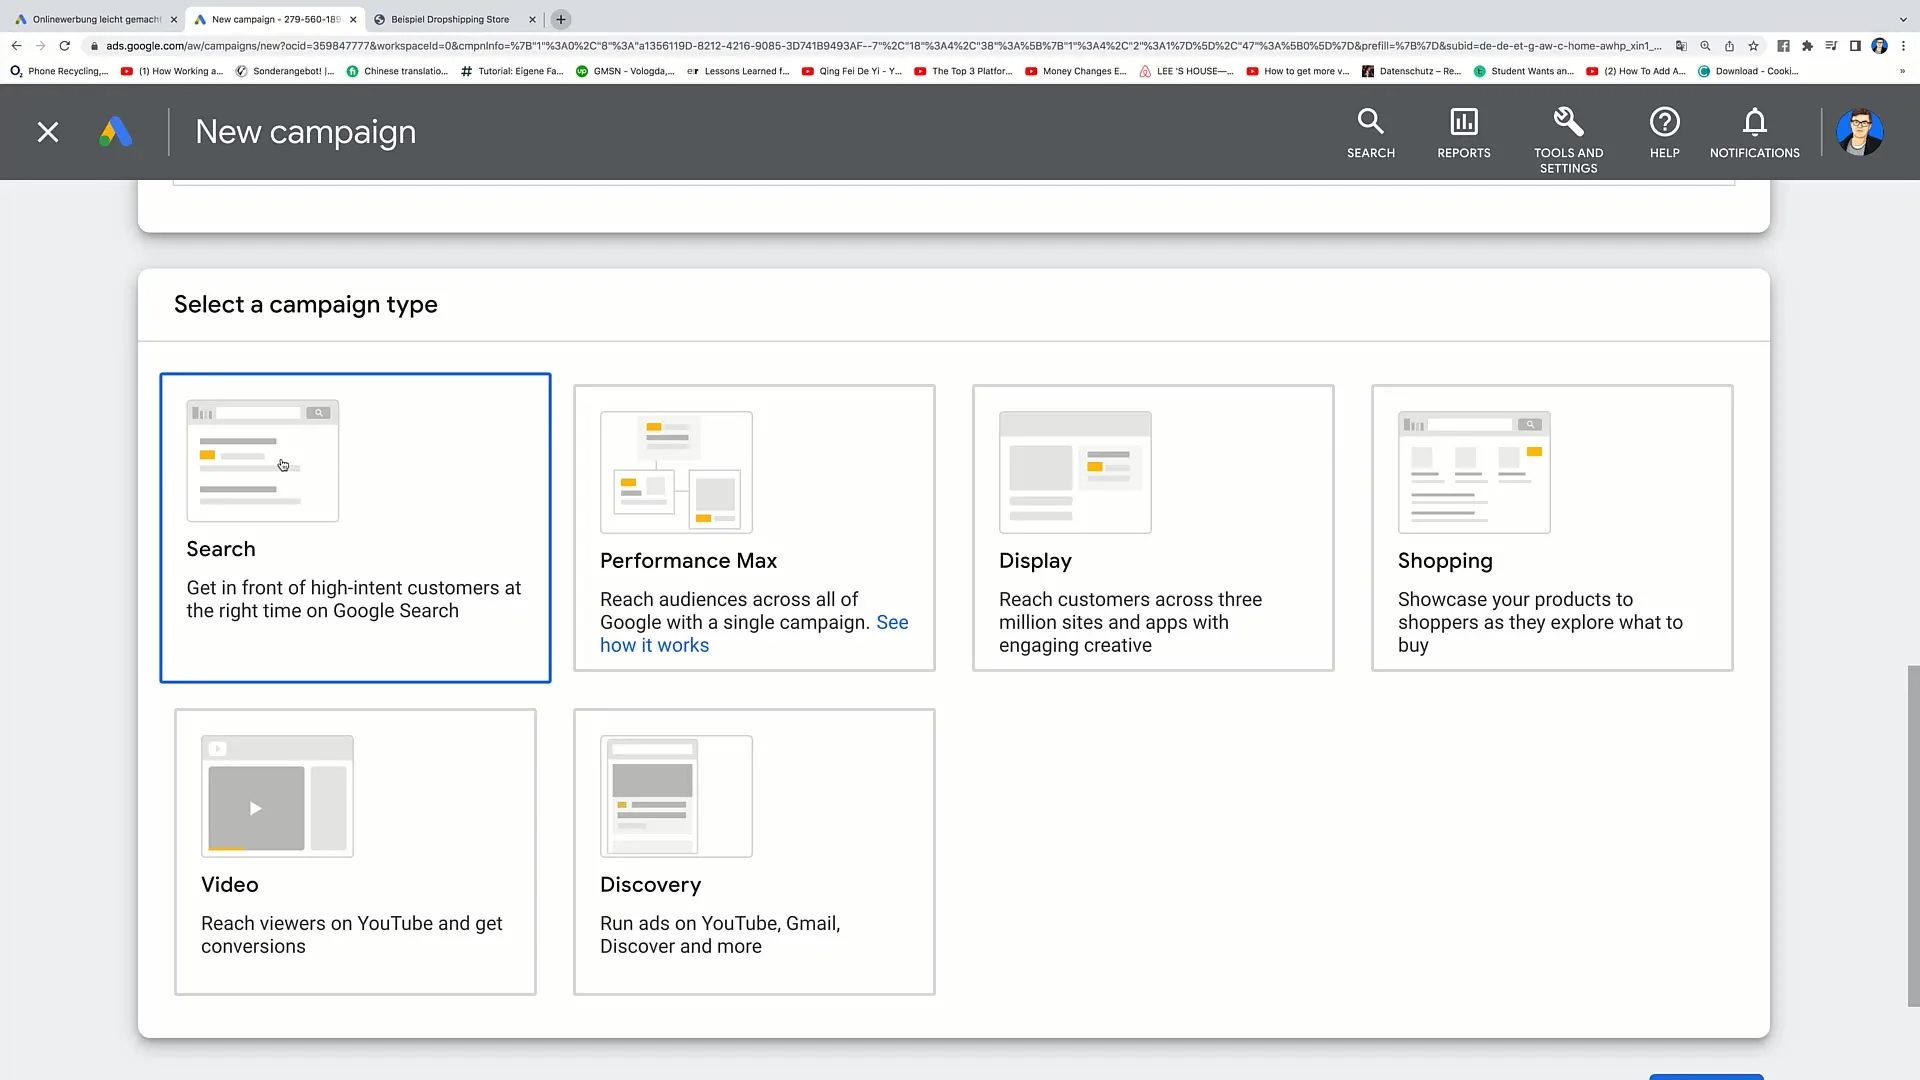Click the Search campaign illustration thumbnail
The width and height of the screenshot is (1920, 1080).
pyautogui.click(x=262, y=460)
